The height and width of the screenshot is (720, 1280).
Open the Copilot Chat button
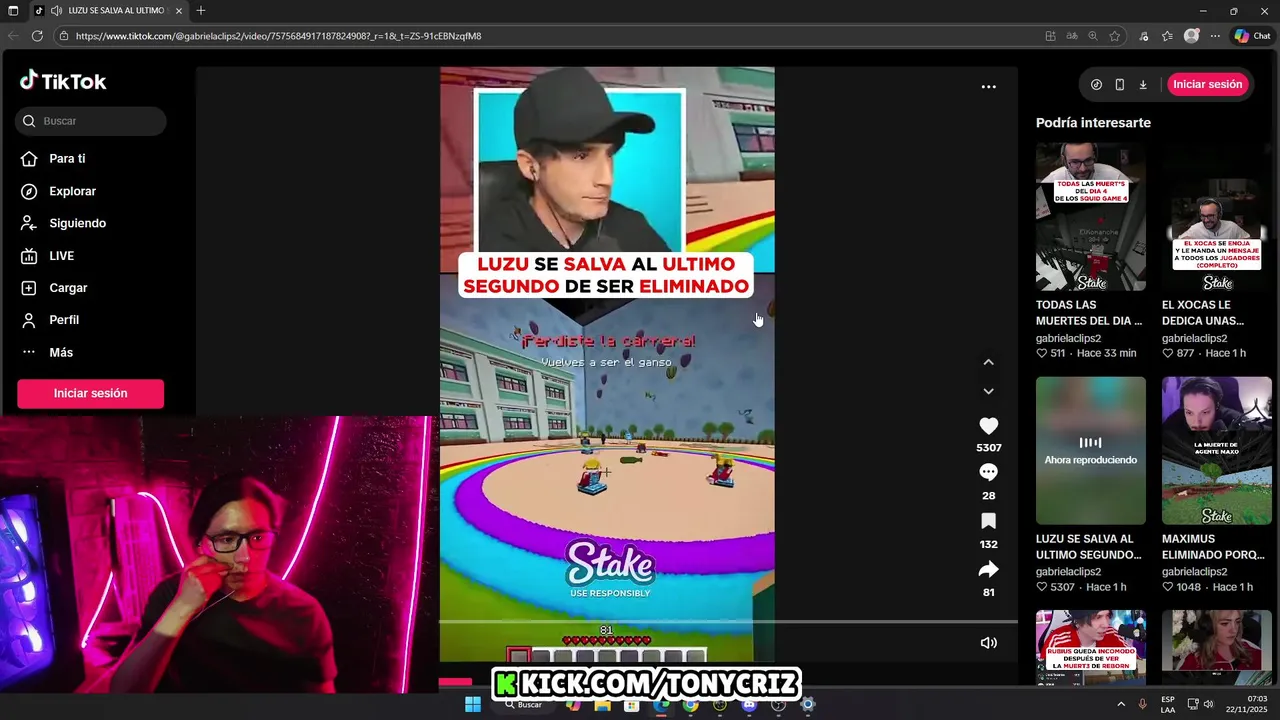tap(1252, 36)
